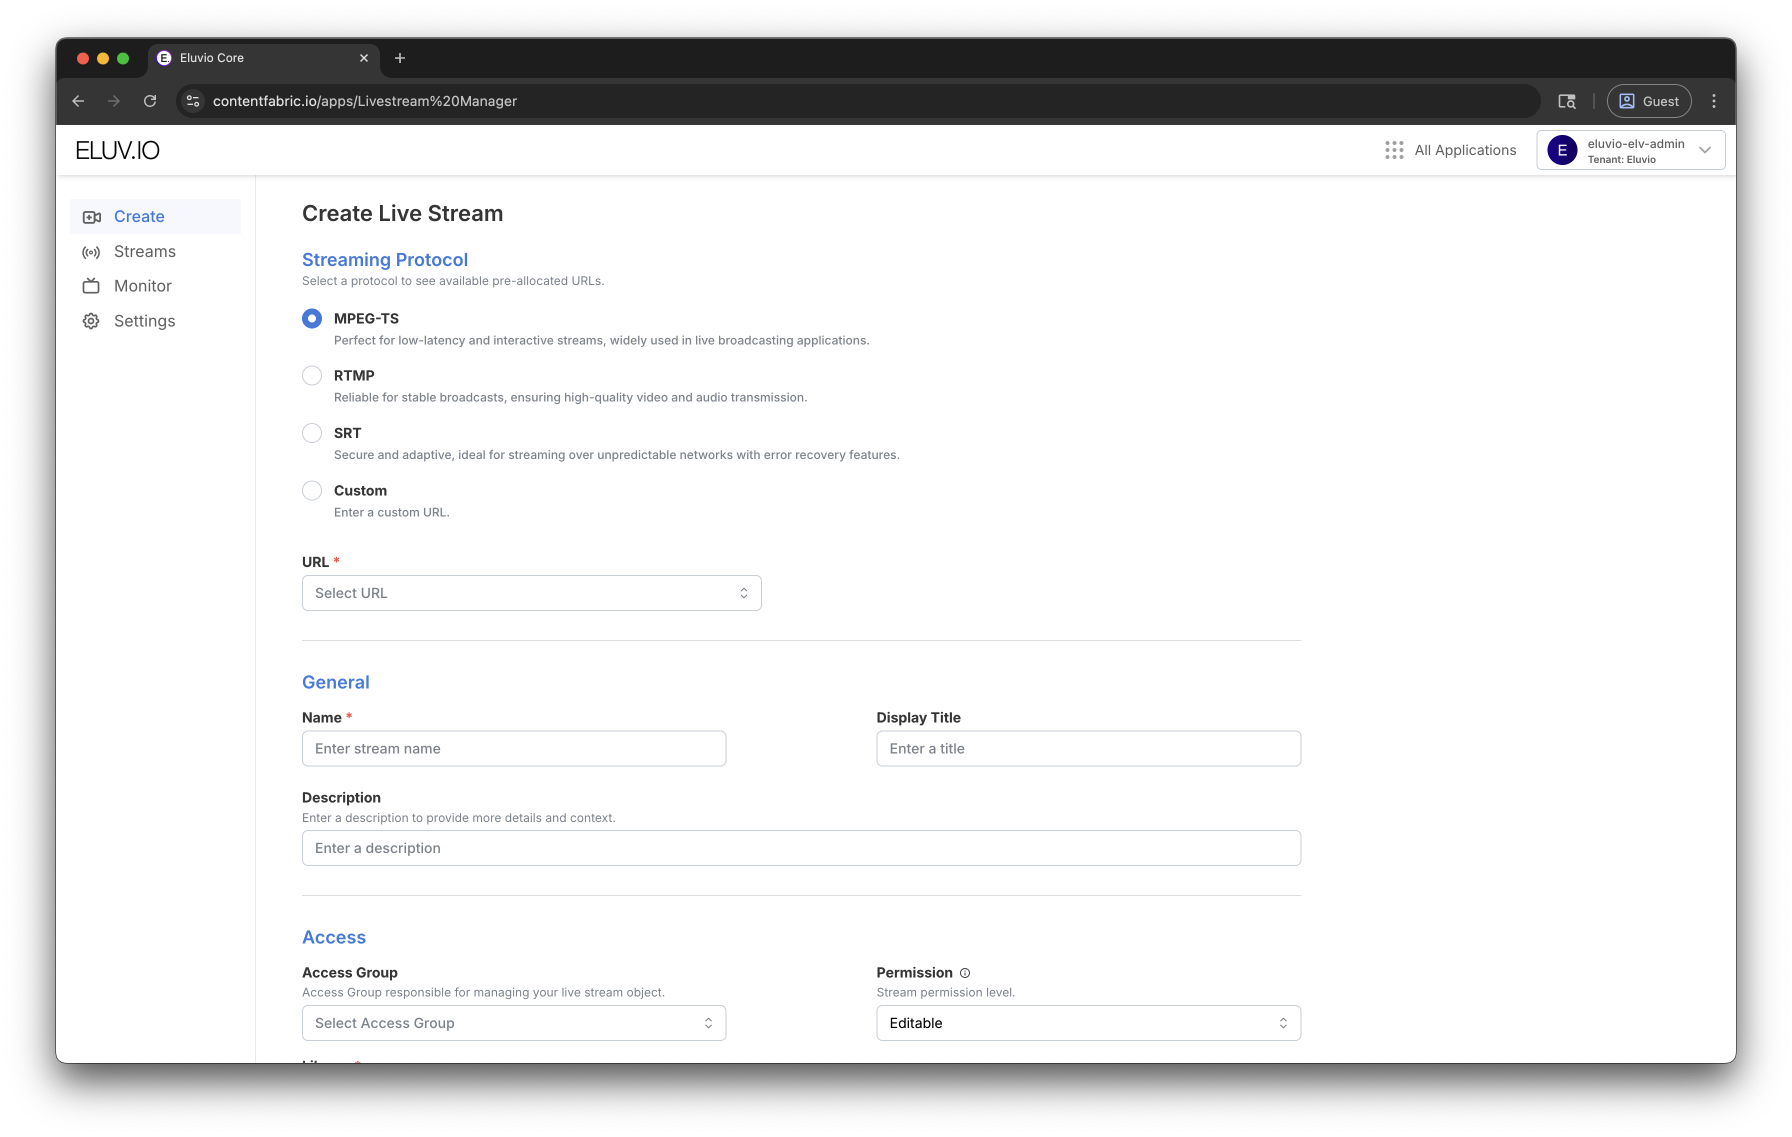
Task: Open the Permission dropdown showing Editable
Action: point(1088,1023)
